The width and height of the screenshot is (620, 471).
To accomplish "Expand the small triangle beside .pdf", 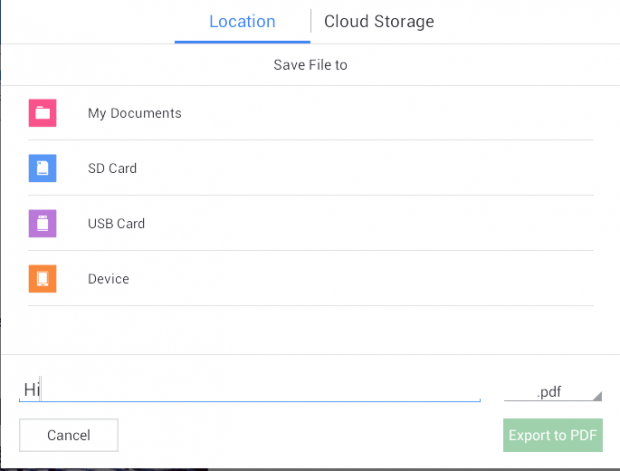I will pyautogui.click(x=598, y=396).
